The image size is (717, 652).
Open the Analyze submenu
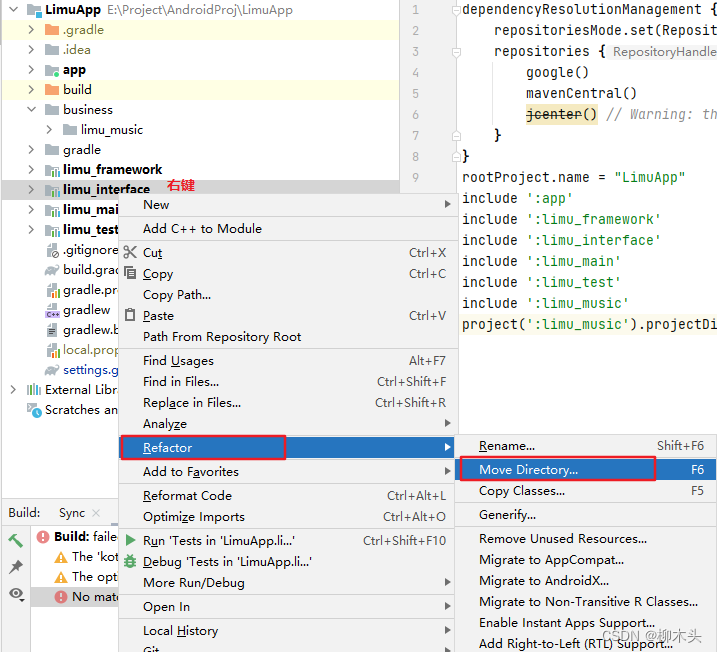point(289,424)
